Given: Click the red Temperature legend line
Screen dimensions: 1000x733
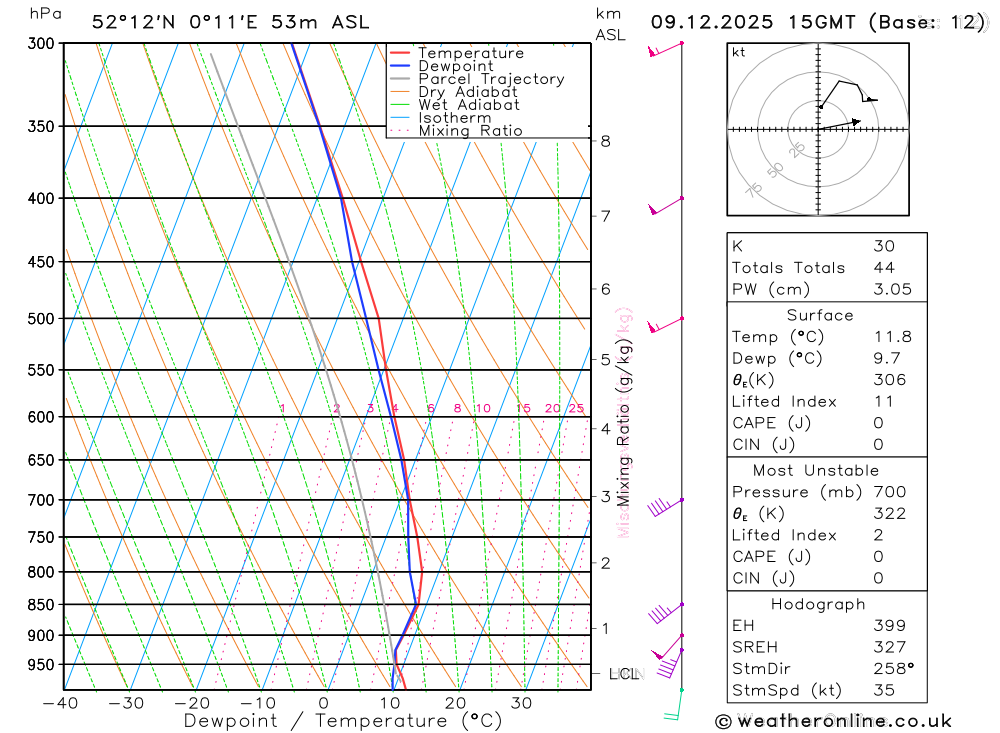Looking at the screenshot, I should pyautogui.click(x=400, y=53).
